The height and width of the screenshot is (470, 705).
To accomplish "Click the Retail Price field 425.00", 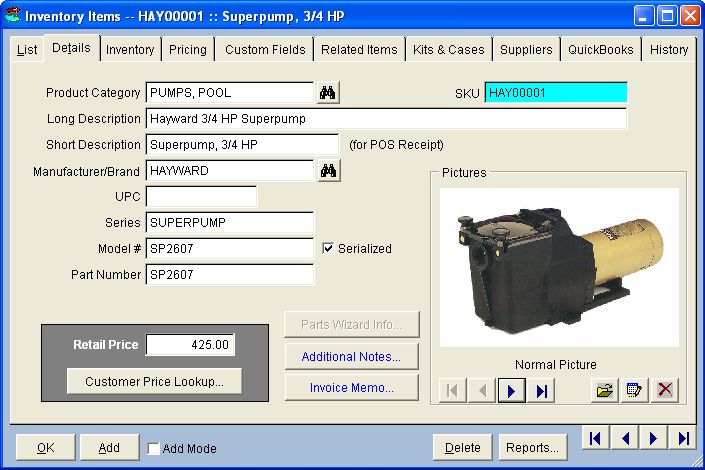I will [x=190, y=345].
